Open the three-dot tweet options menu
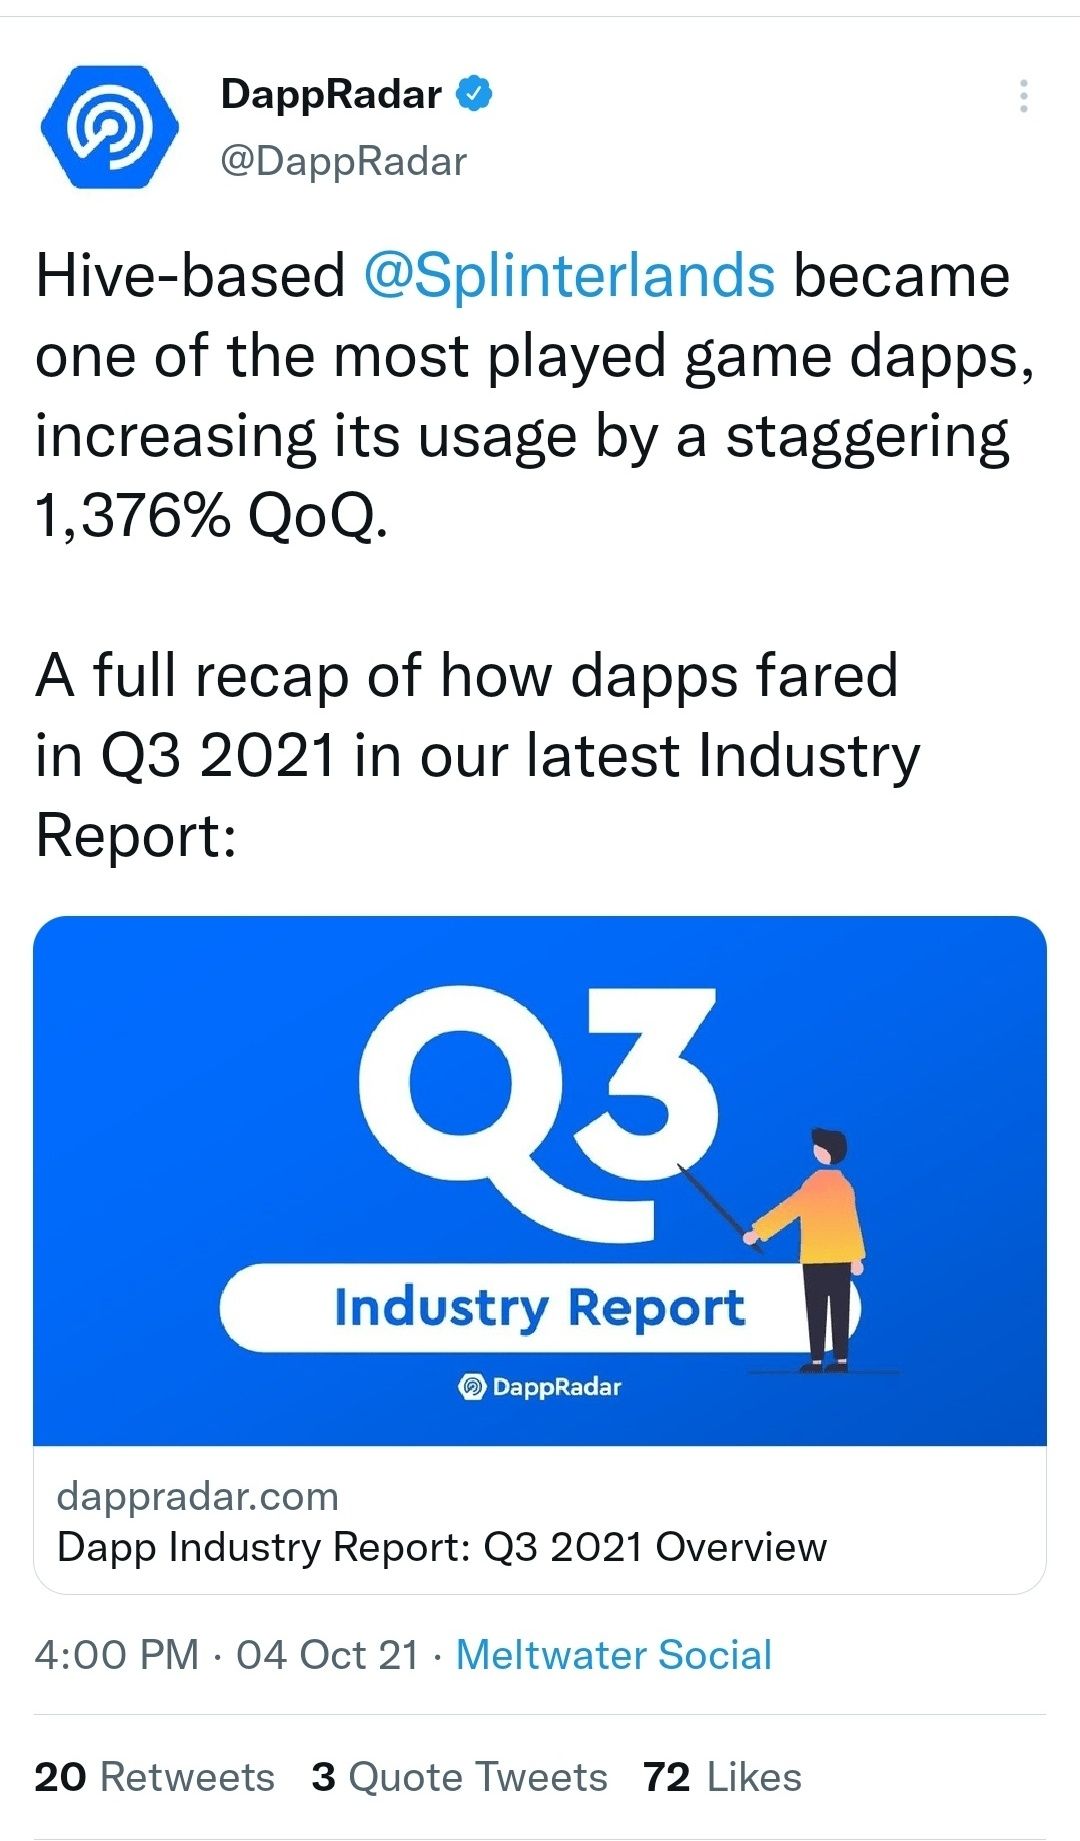 tap(1023, 96)
